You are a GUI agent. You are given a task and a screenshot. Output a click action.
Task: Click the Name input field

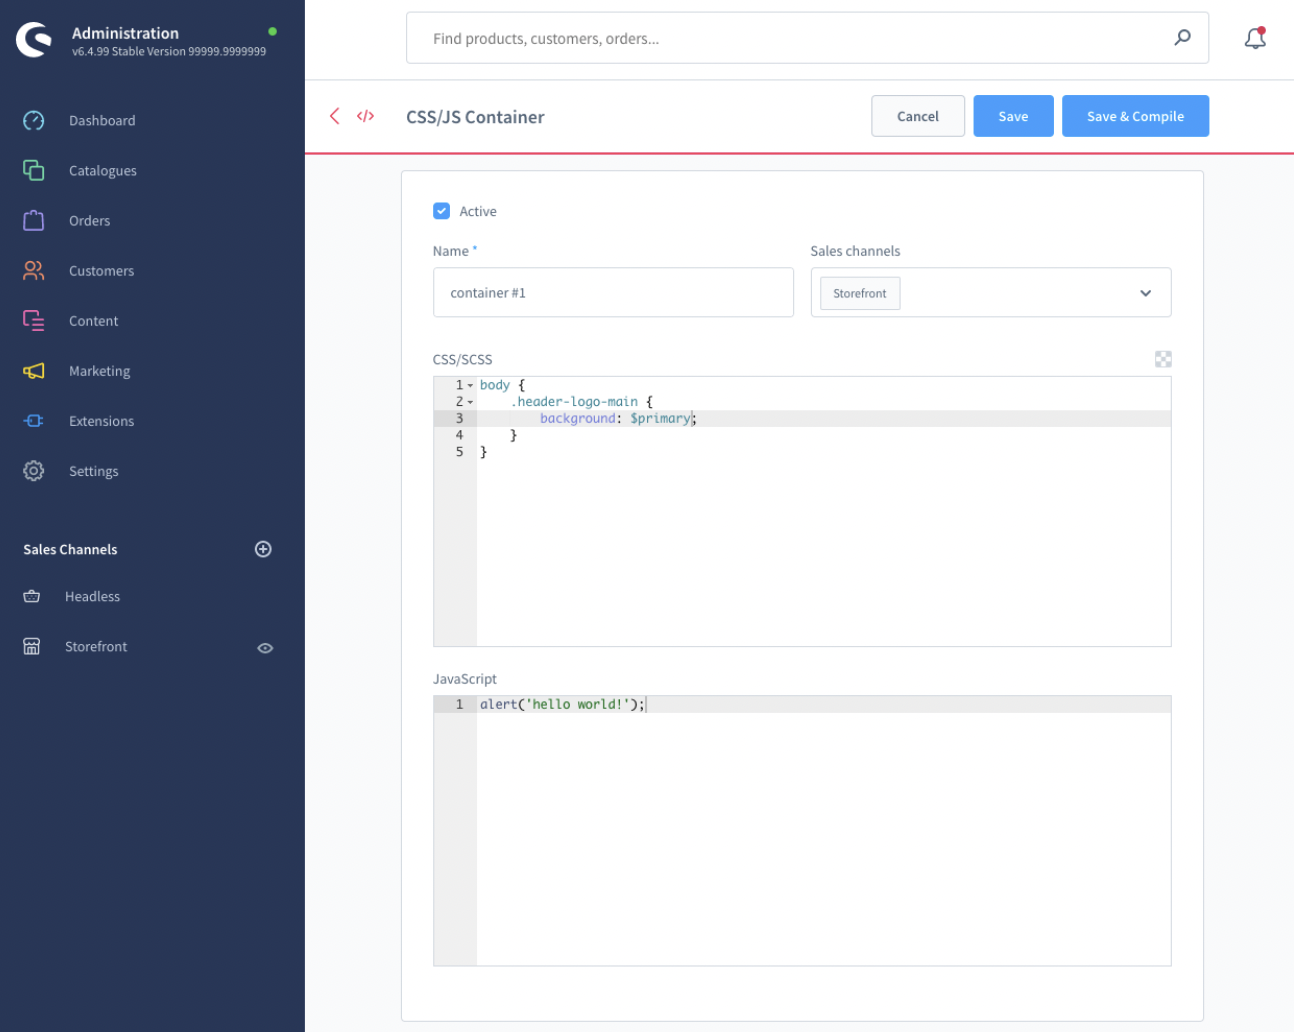(x=613, y=292)
